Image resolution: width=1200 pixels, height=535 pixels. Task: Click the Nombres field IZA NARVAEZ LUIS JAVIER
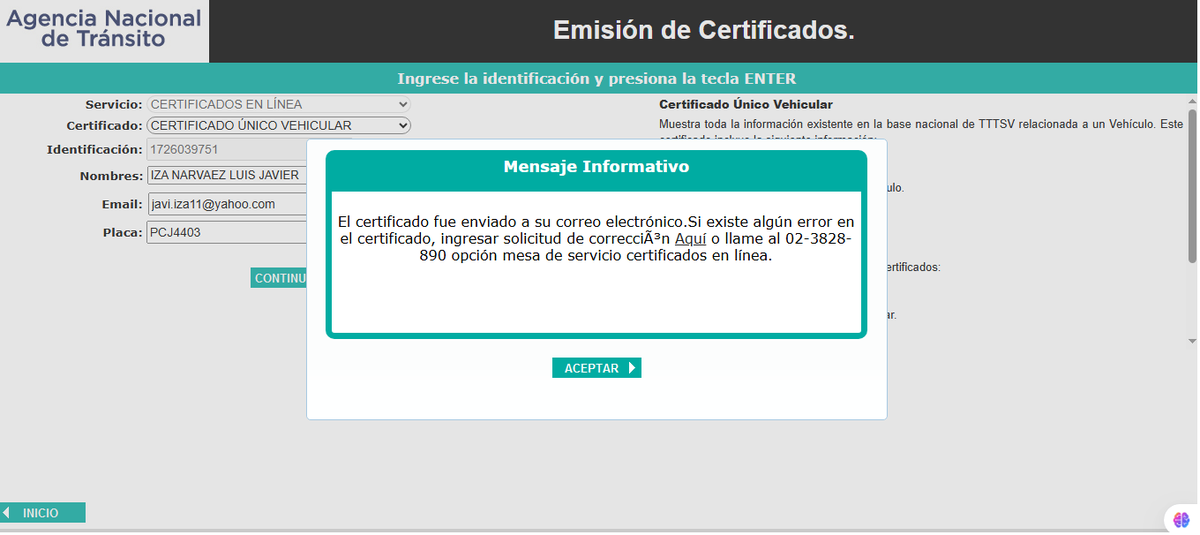tap(227, 176)
